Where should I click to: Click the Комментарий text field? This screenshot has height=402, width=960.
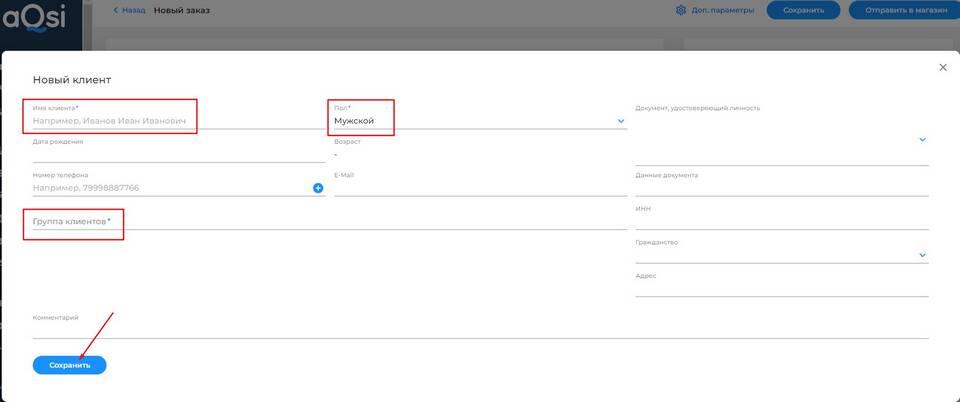pos(480,330)
